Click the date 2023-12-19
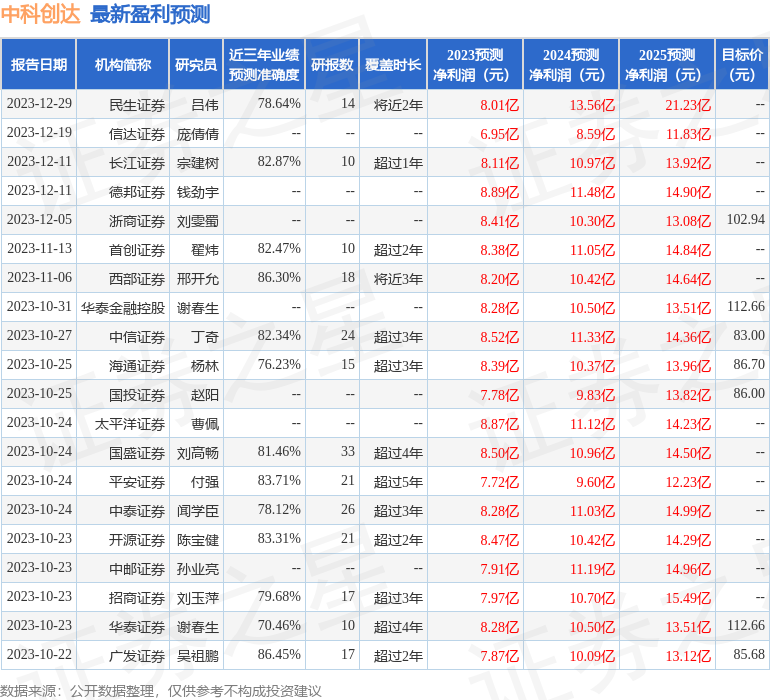 pos(39,132)
